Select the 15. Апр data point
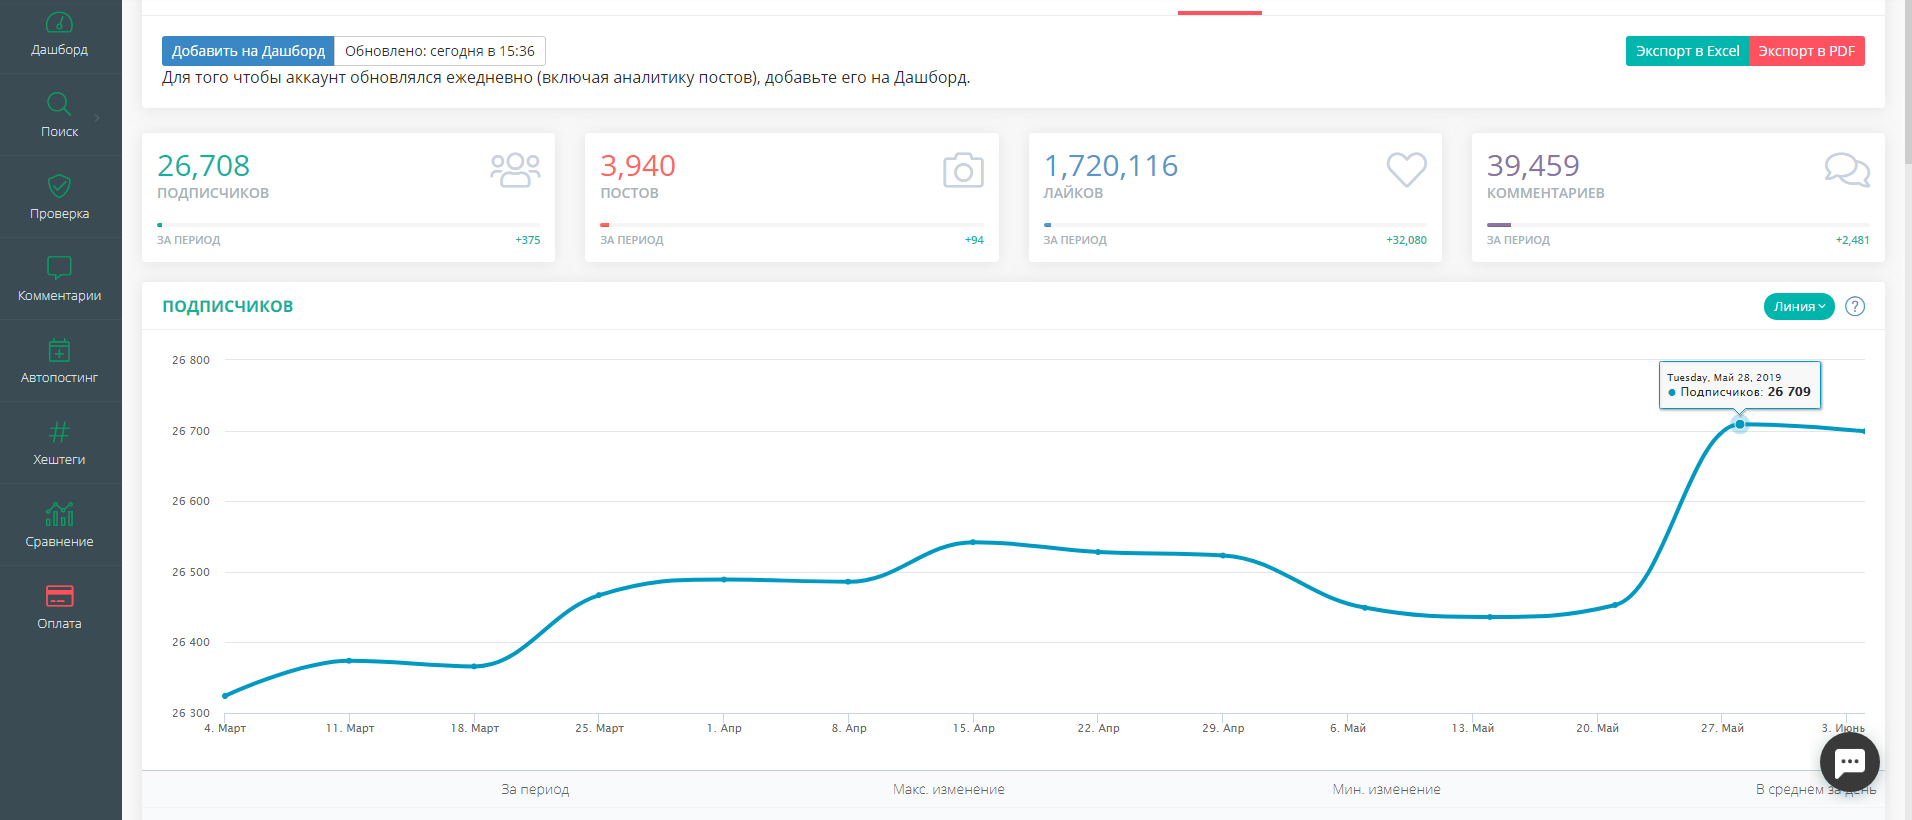1912x820 pixels. tap(973, 542)
